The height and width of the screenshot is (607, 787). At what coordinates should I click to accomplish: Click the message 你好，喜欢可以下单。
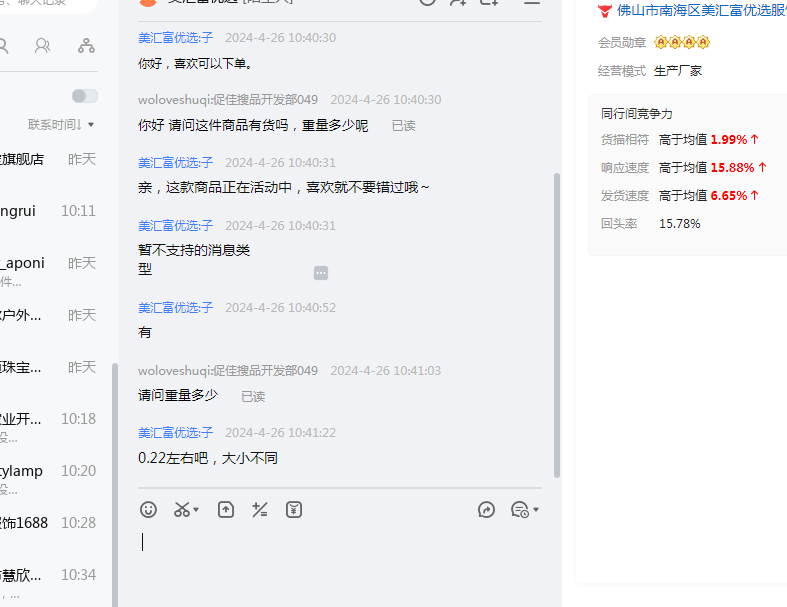196,63
